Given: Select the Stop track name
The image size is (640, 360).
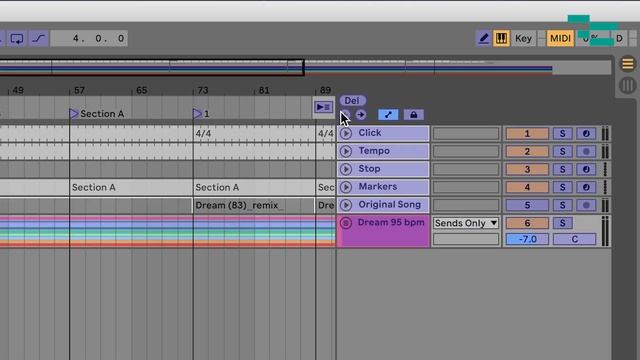Looking at the screenshot, I should point(369,169).
